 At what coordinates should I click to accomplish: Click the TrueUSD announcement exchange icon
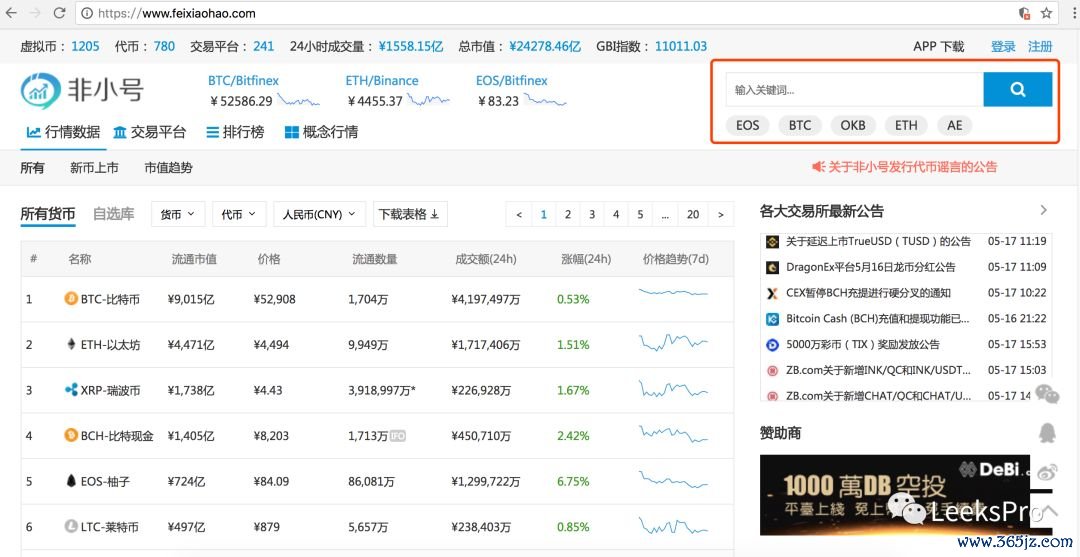coord(772,242)
